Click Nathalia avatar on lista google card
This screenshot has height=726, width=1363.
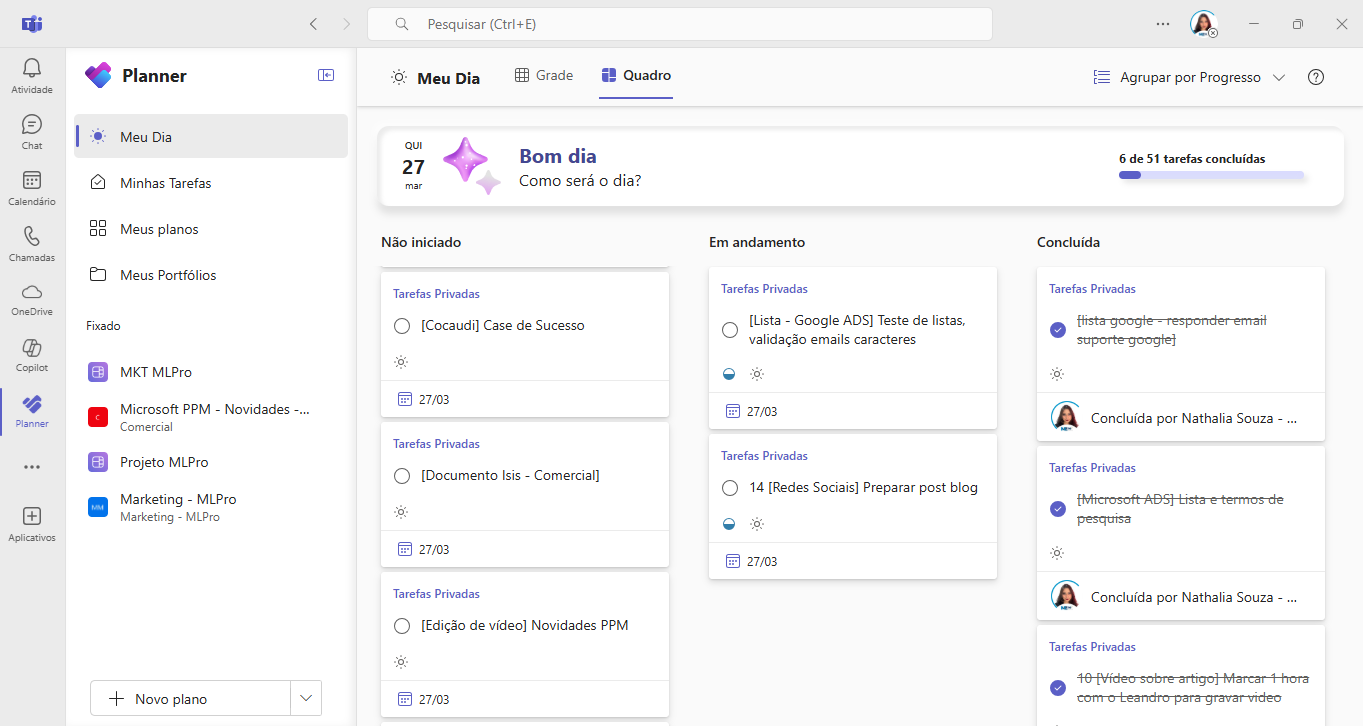click(x=1065, y=417)
